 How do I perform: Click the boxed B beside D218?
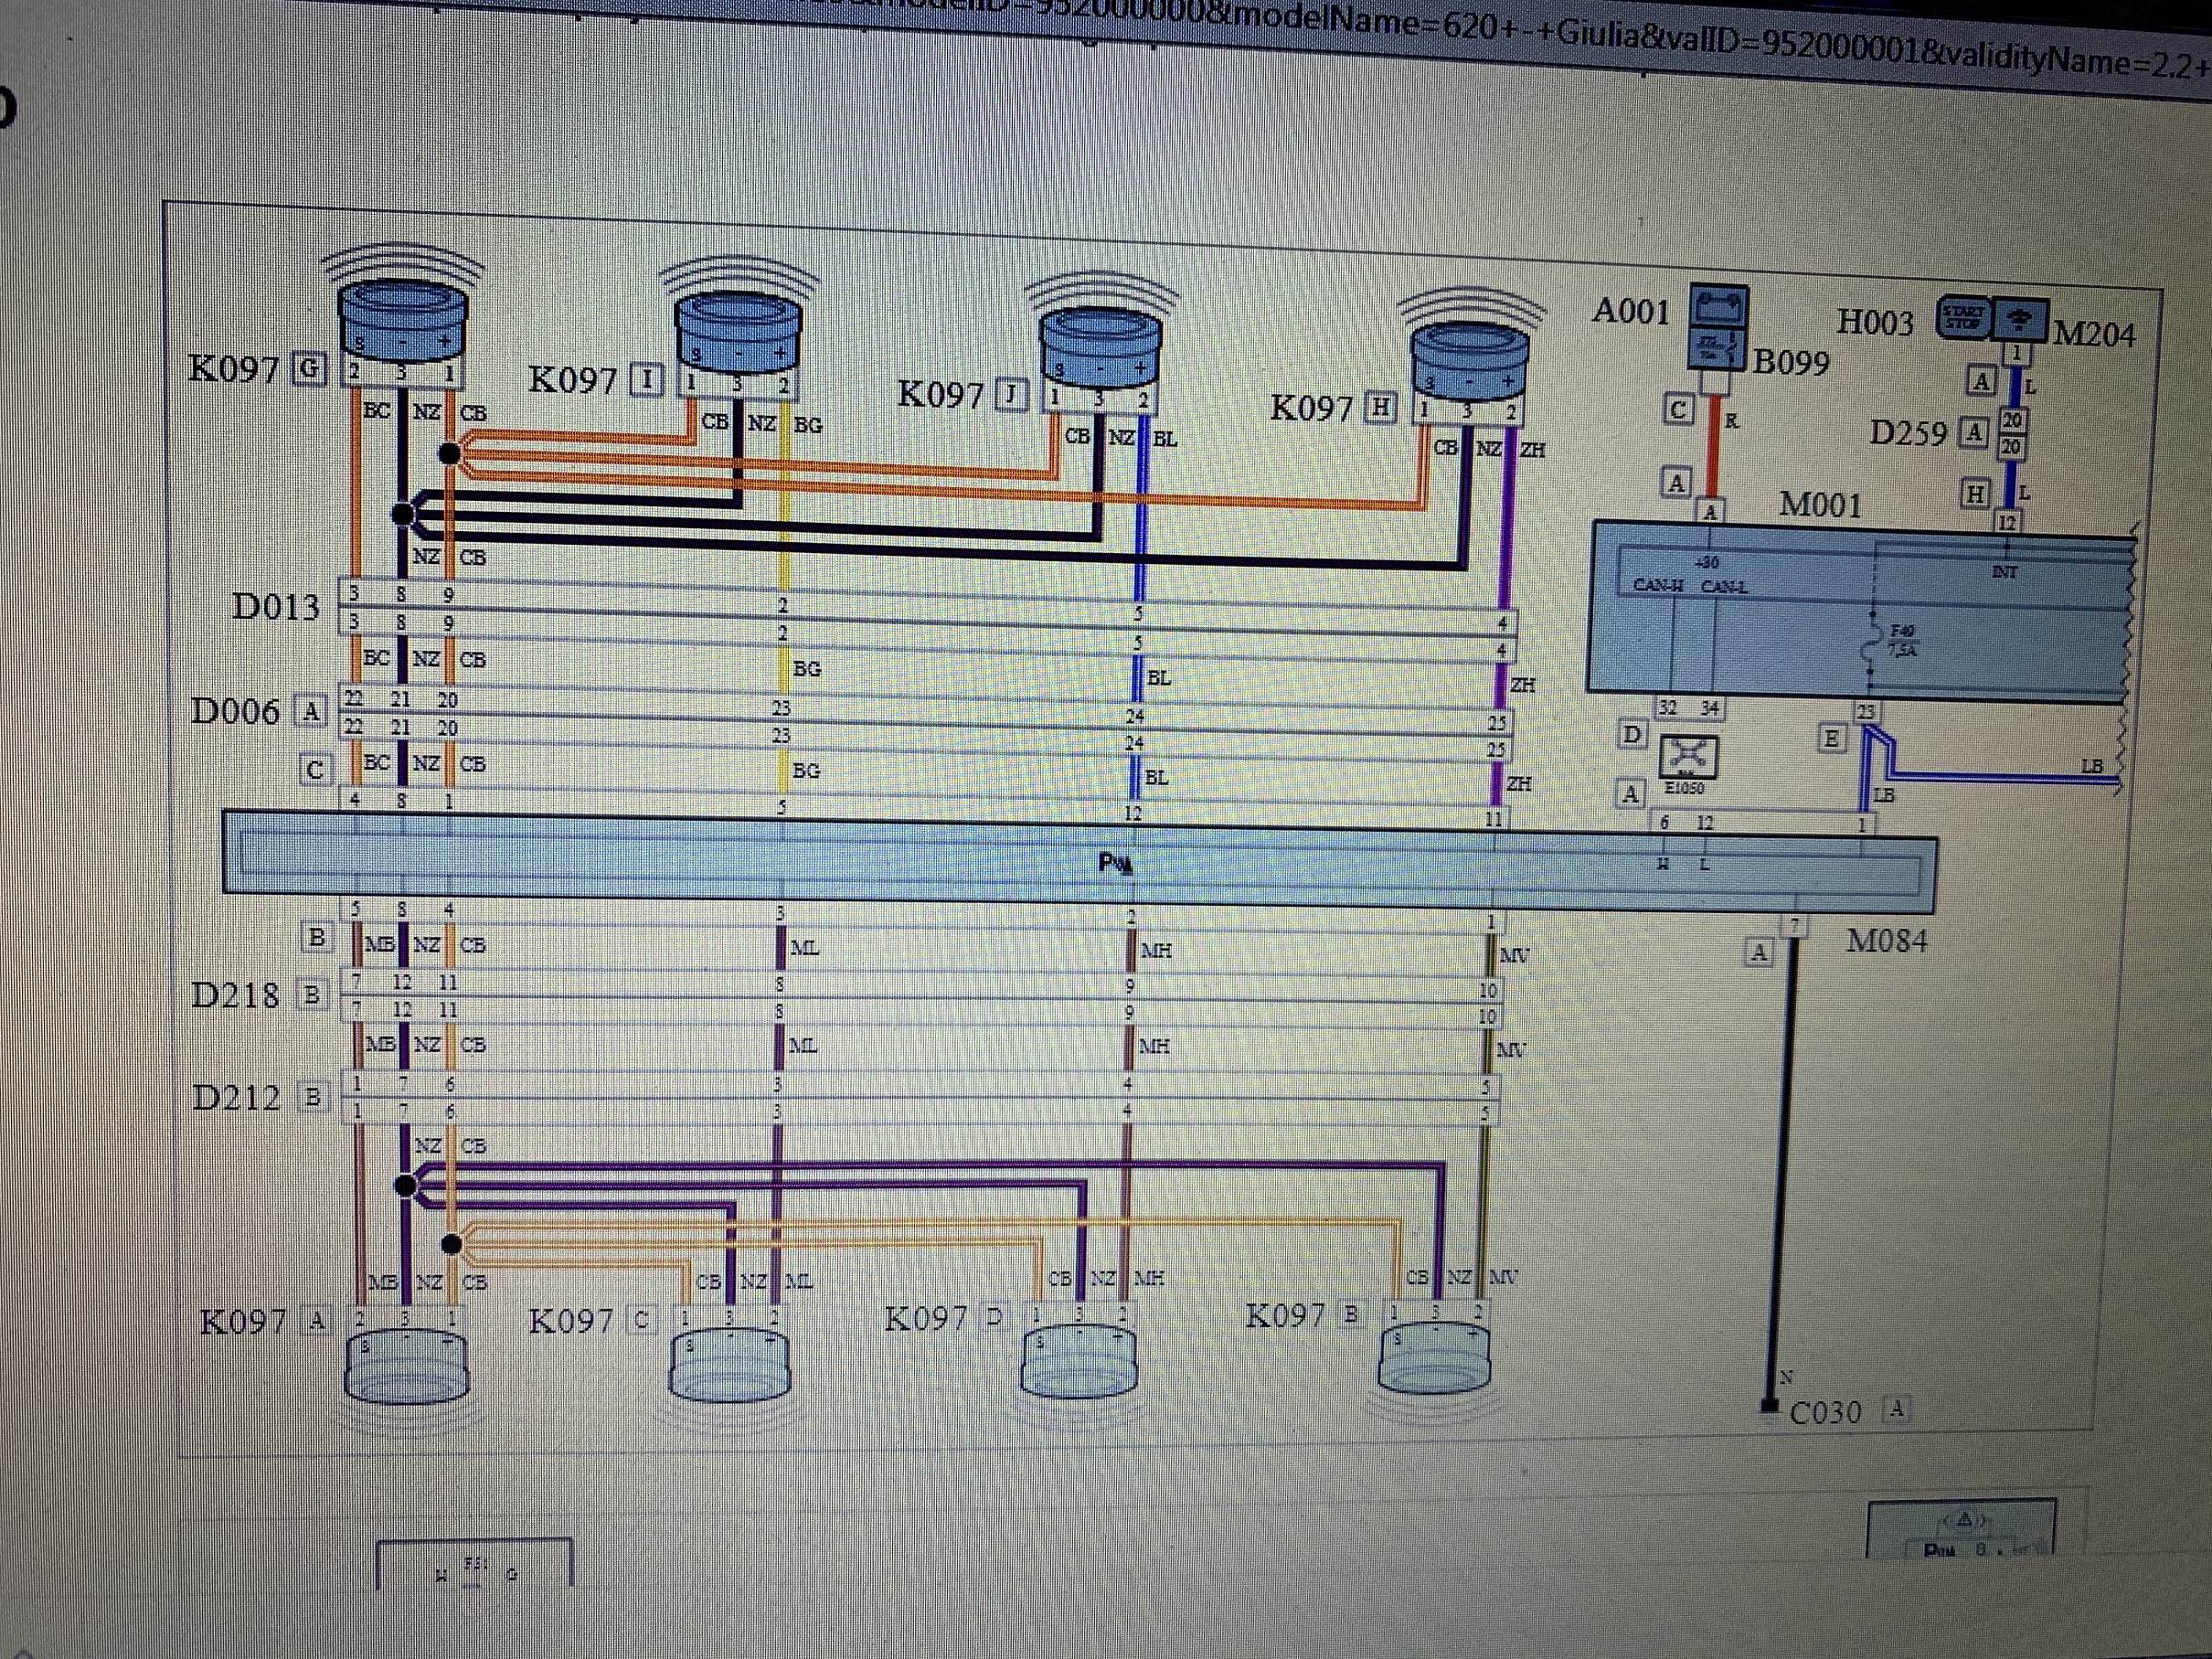click(312, 995)
